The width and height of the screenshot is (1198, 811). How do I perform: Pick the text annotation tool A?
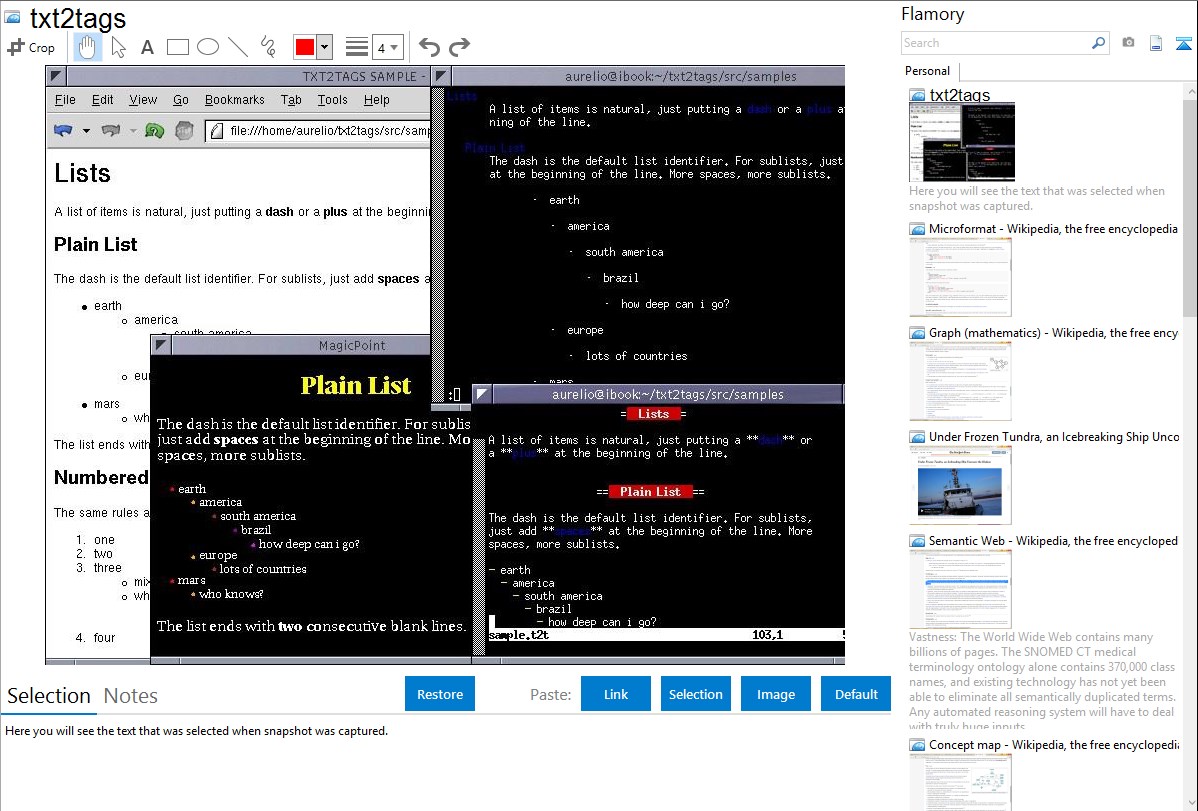[x=147, y=47]
